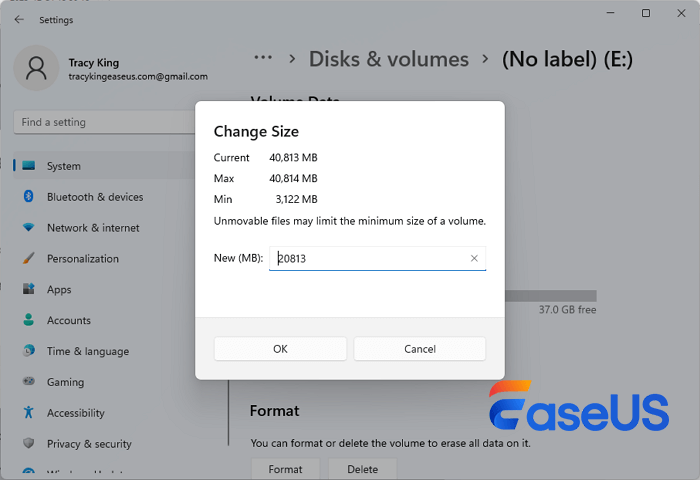The height and width of the screenshot is (480, 700).
Task: Click the Privacy shield icon
Action: [x=29, y=443]
